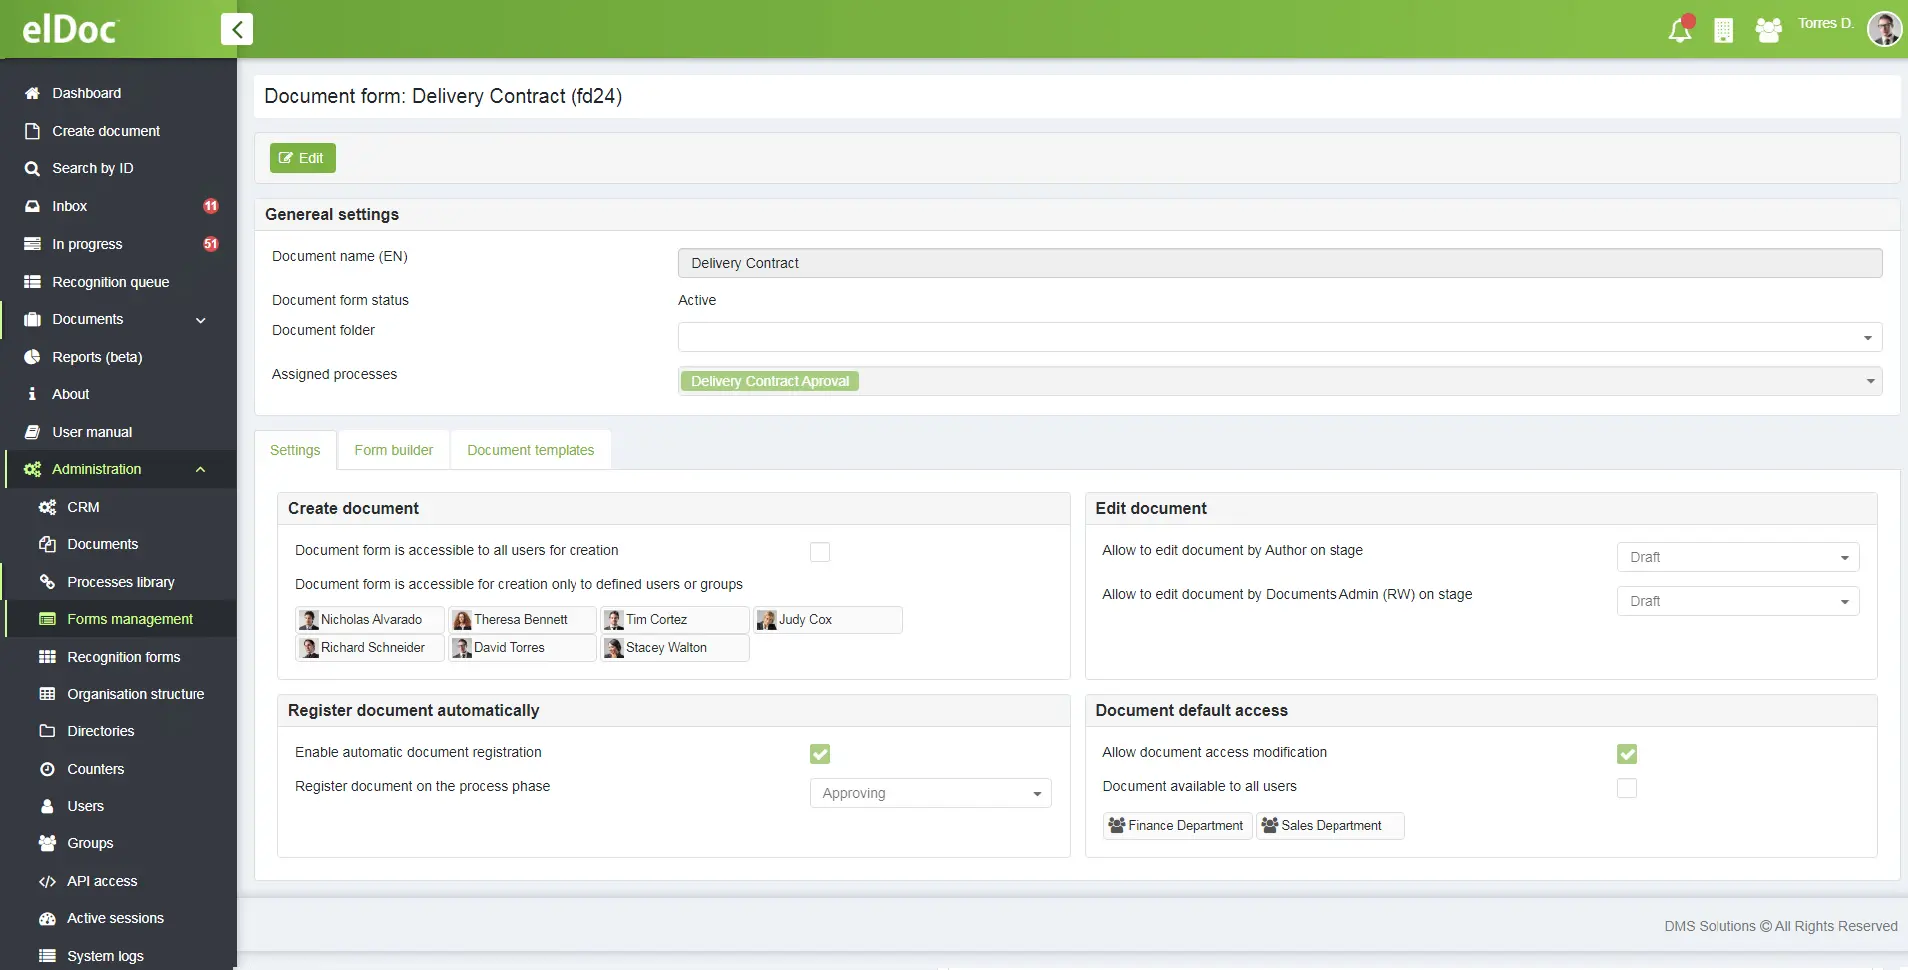Click the System logs list icon

[x=47, y=956]
